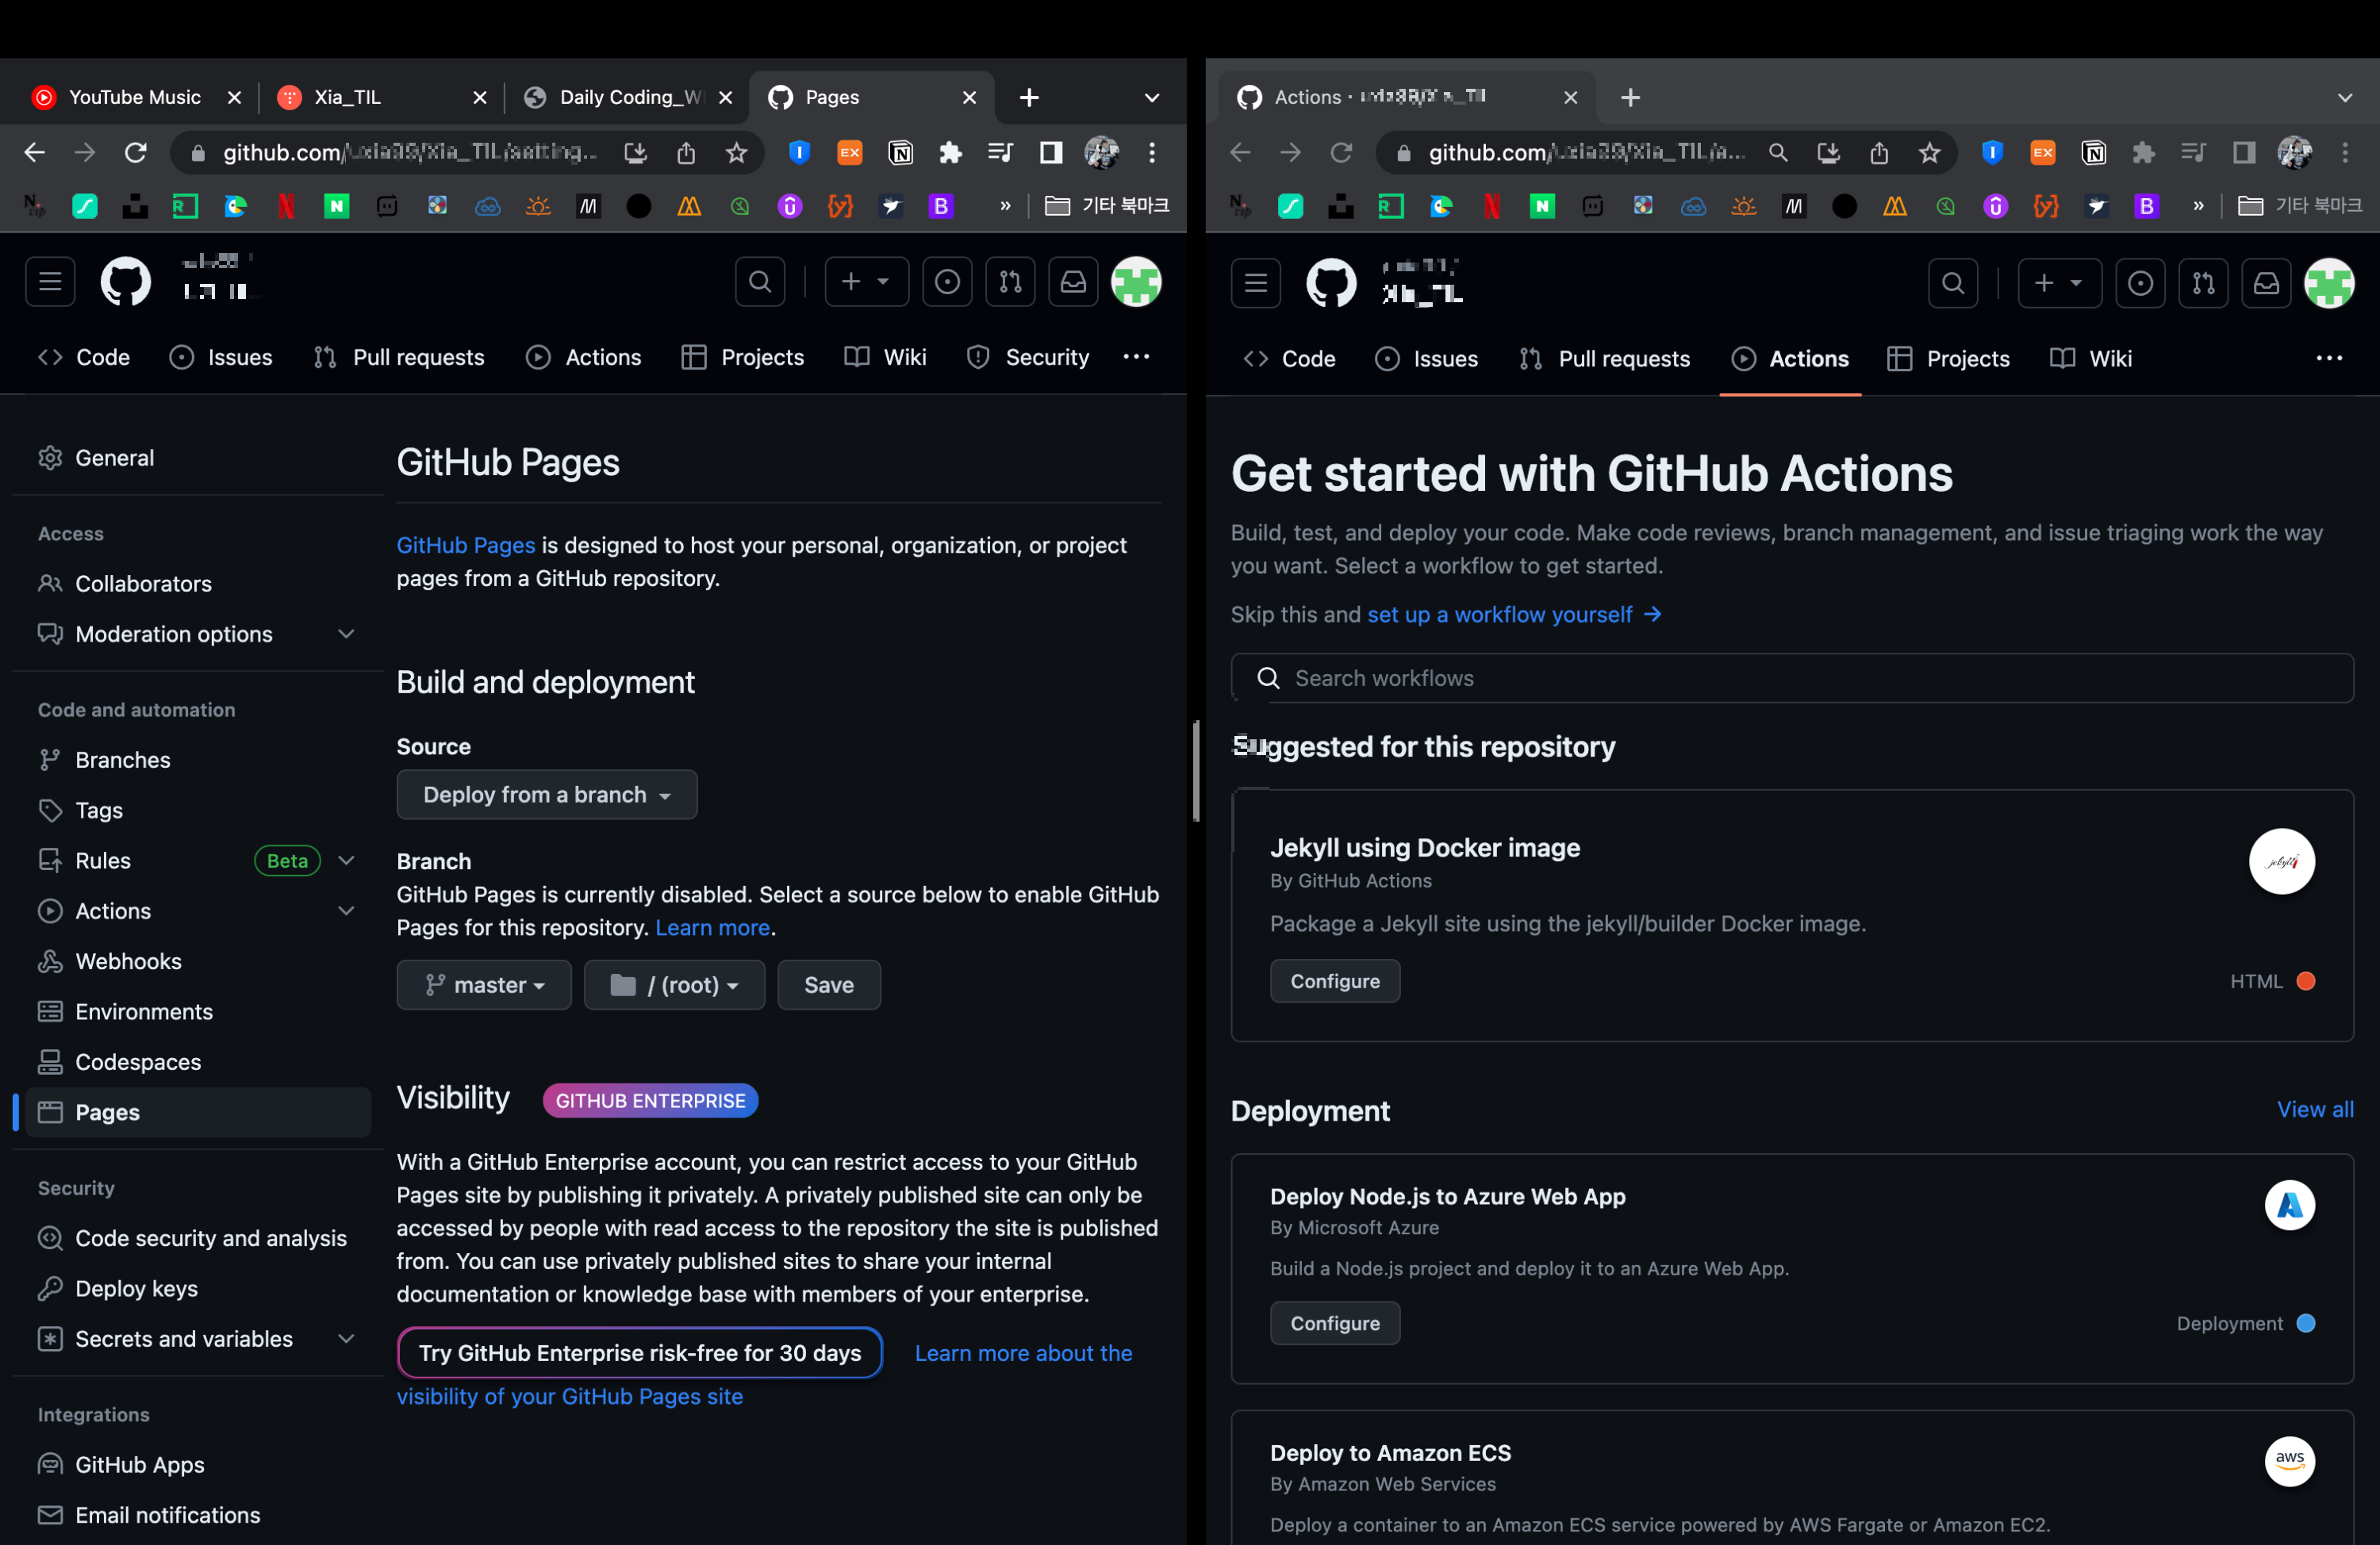Click the Save button for Pages branch
Viewport: 2380px width, 1545px height.
(x=828, y=985)
